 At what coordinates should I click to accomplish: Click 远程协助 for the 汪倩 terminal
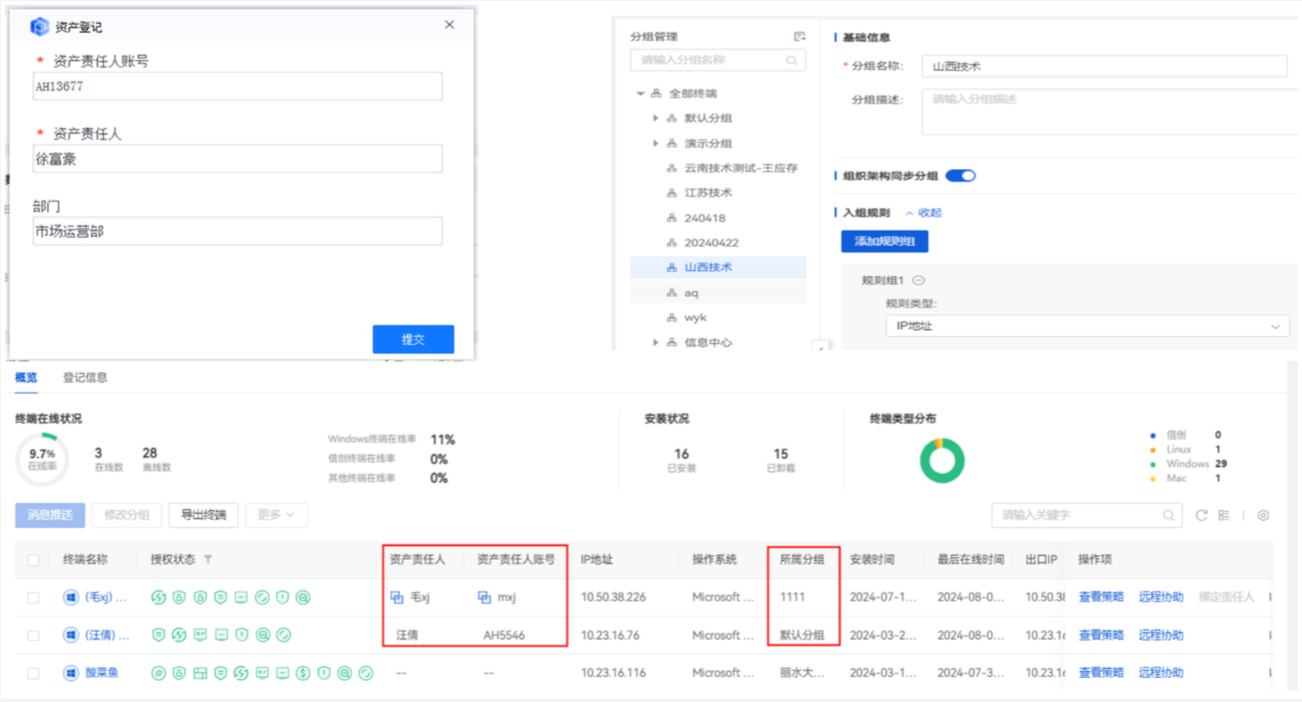[x=1163, y=635]
